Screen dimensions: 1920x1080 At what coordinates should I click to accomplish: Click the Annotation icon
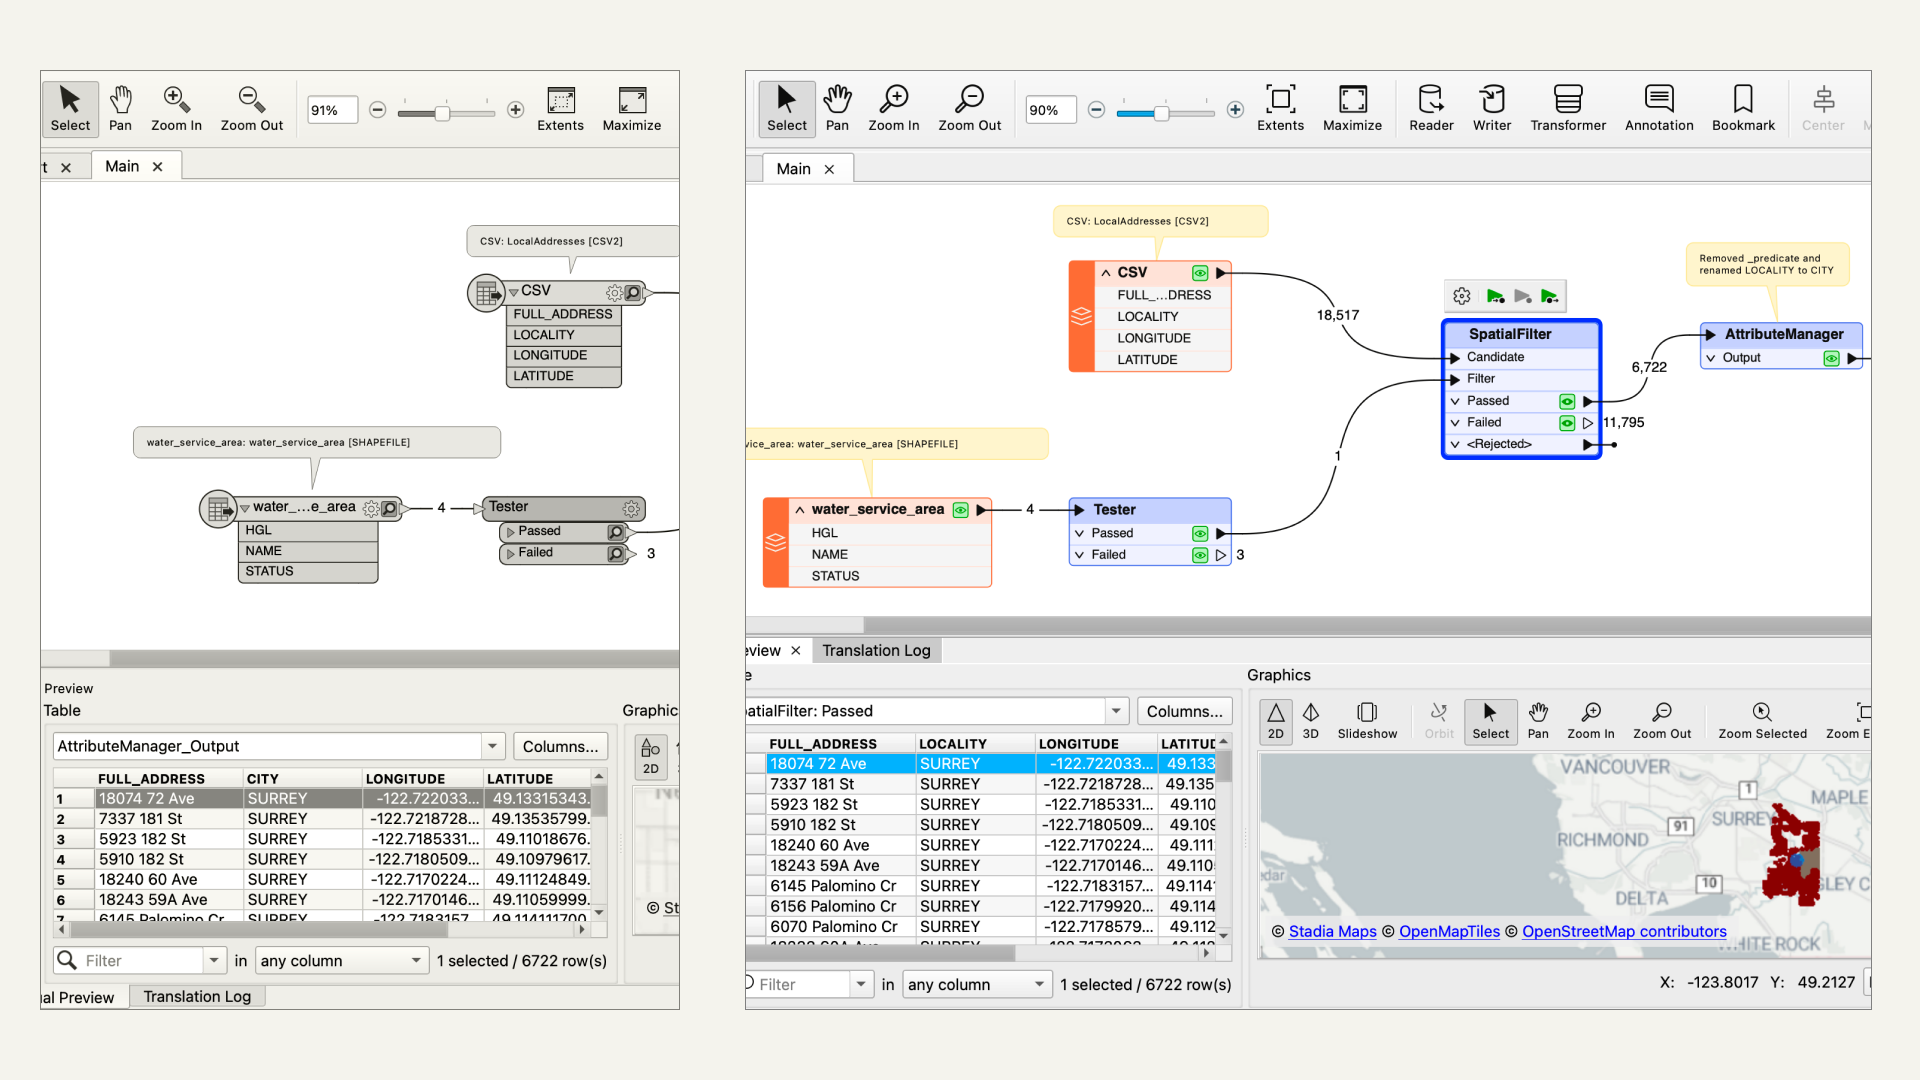pos(1658,108)
